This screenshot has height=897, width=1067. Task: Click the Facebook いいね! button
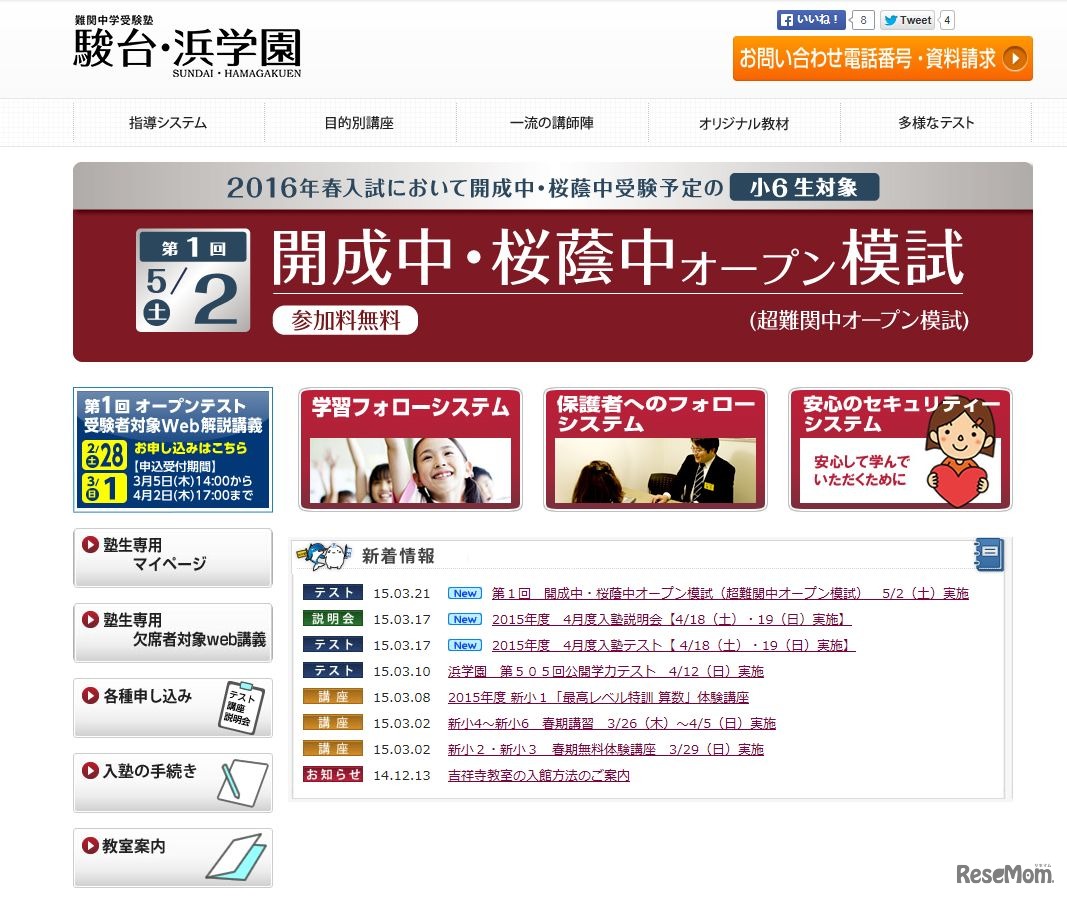pyautogui.click(x=811, y=20)
